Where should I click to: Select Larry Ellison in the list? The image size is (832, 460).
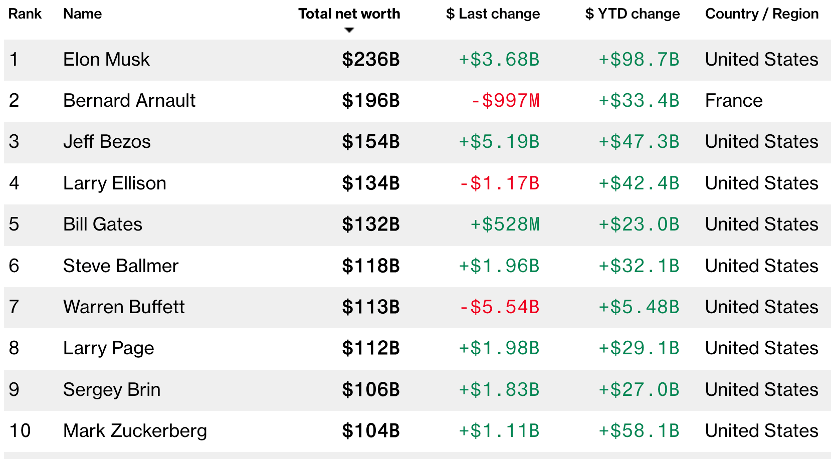click(x=114, y=183)
